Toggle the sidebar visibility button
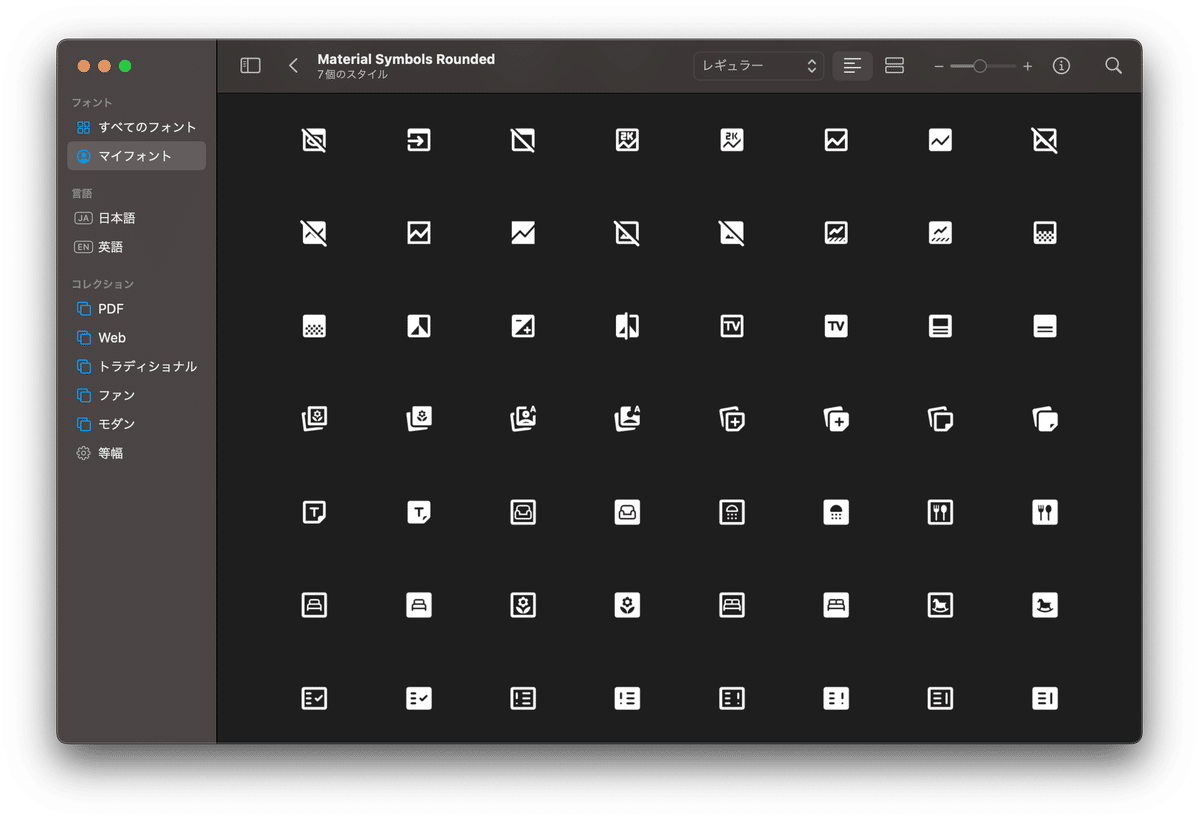Screen dimensions: 1200x820 coord(251,66)
